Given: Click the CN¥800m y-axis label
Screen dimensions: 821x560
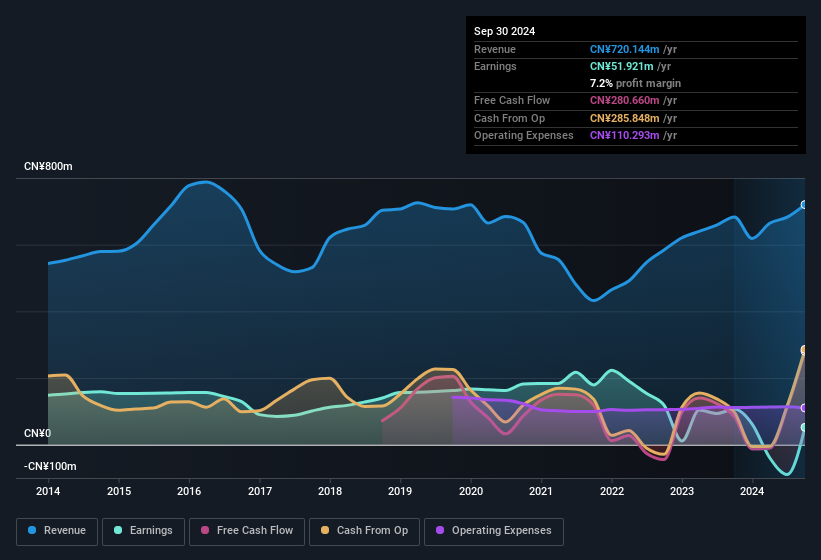Looking at the screenshot, I should (48, 166).
